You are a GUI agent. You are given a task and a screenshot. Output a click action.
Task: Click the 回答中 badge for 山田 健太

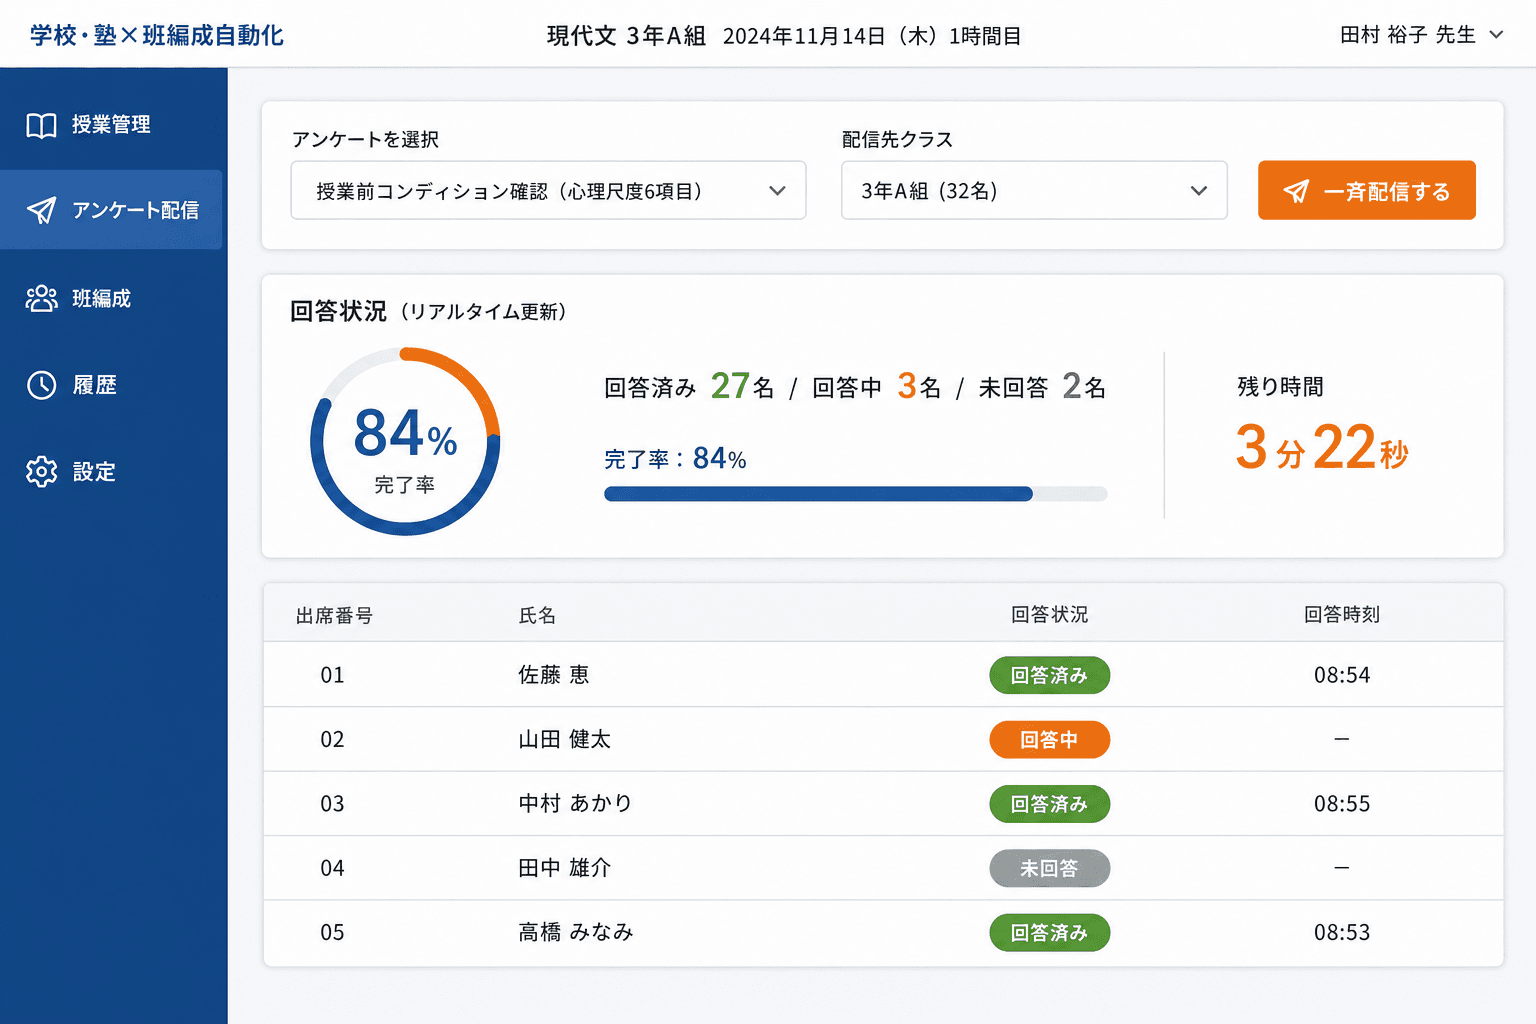coord(1049,740)
